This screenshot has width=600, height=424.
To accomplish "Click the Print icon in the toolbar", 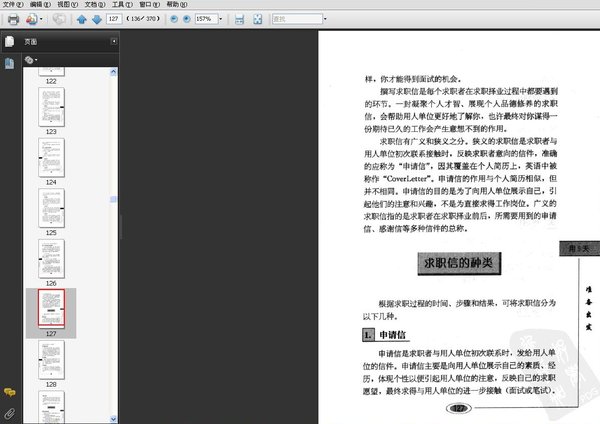I will pyautogui.click(x=13, y=19).
